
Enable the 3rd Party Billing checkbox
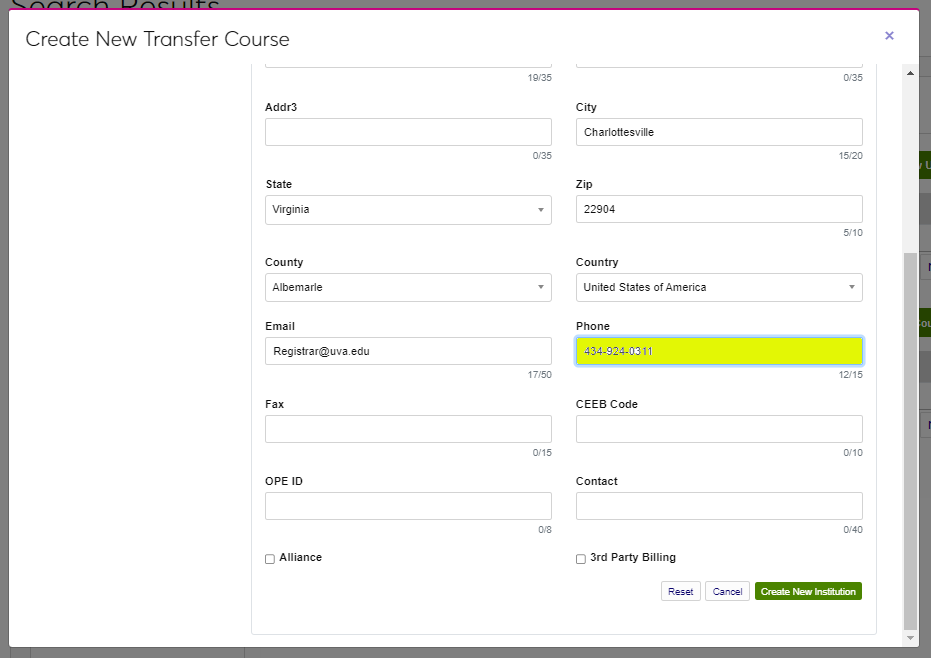pos(581,559)
